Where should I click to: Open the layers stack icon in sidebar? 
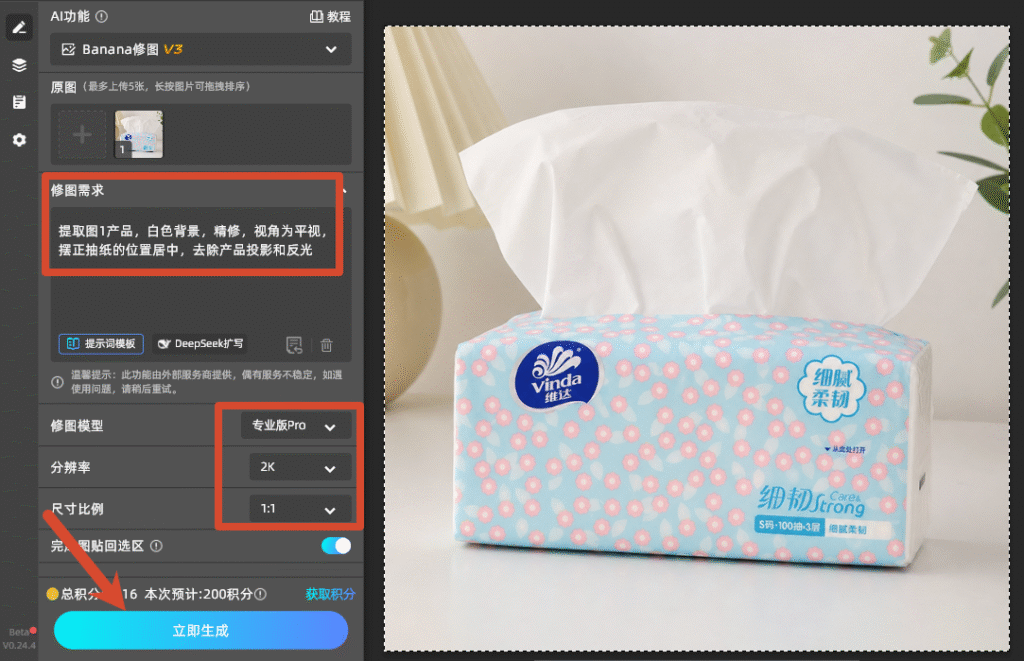click(x=19, y=65)
